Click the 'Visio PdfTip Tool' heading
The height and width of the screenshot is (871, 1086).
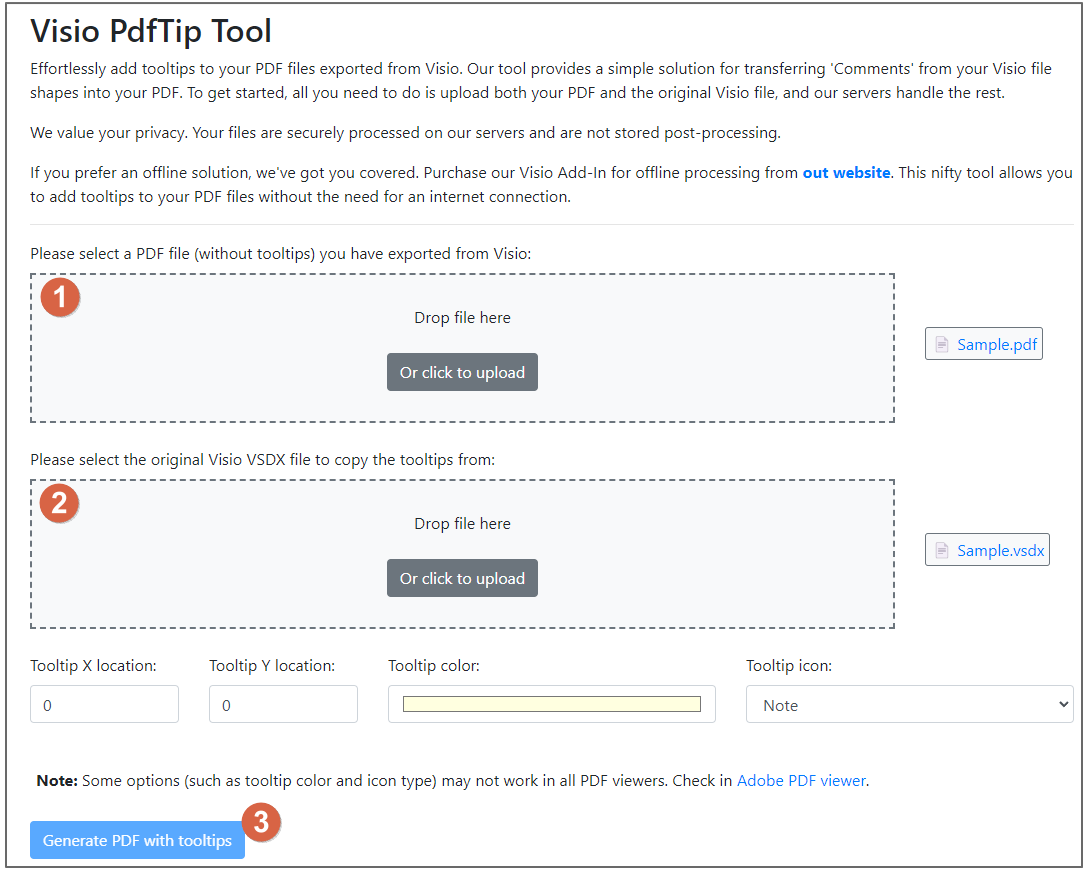pyautogui.click(x=151, y=31)
